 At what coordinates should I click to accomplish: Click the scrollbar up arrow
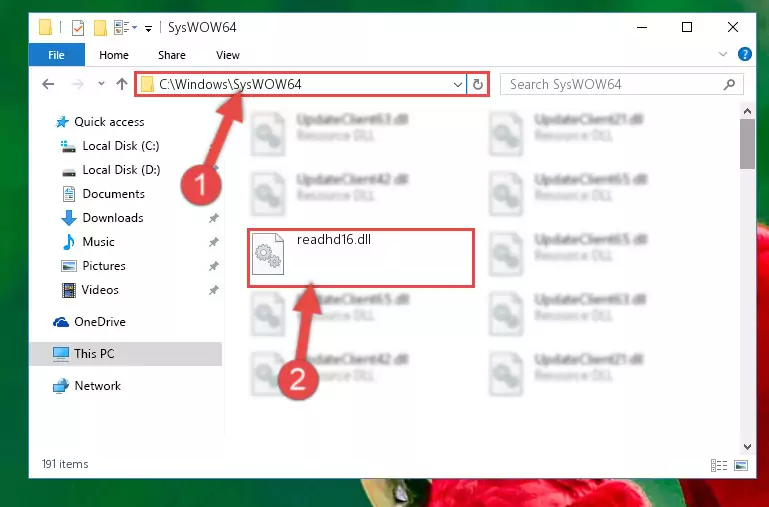point(747,111)
